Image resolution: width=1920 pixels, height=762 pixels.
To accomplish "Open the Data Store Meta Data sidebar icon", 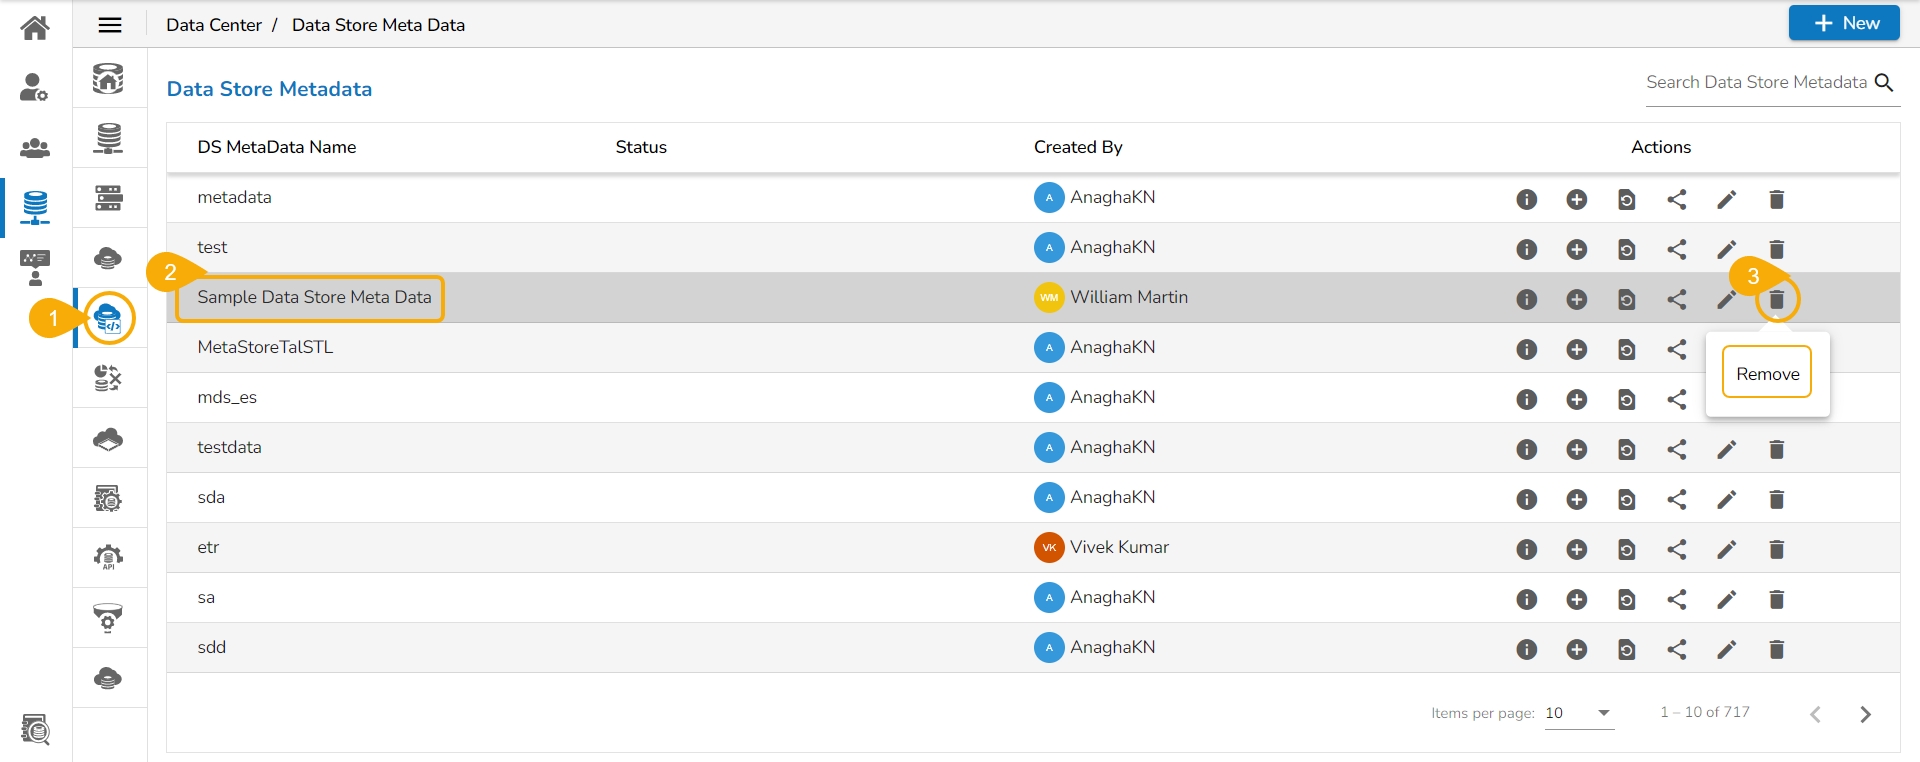I will pos(108,319).
